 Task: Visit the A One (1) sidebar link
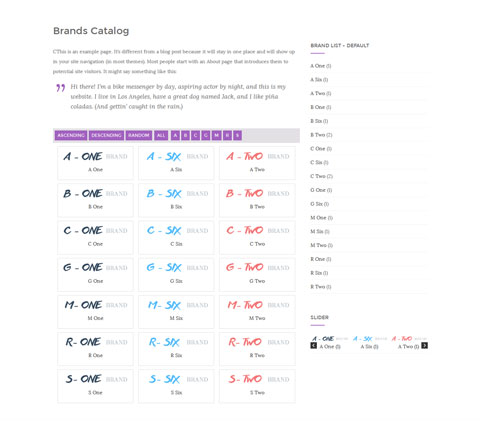tap(321, 66)
